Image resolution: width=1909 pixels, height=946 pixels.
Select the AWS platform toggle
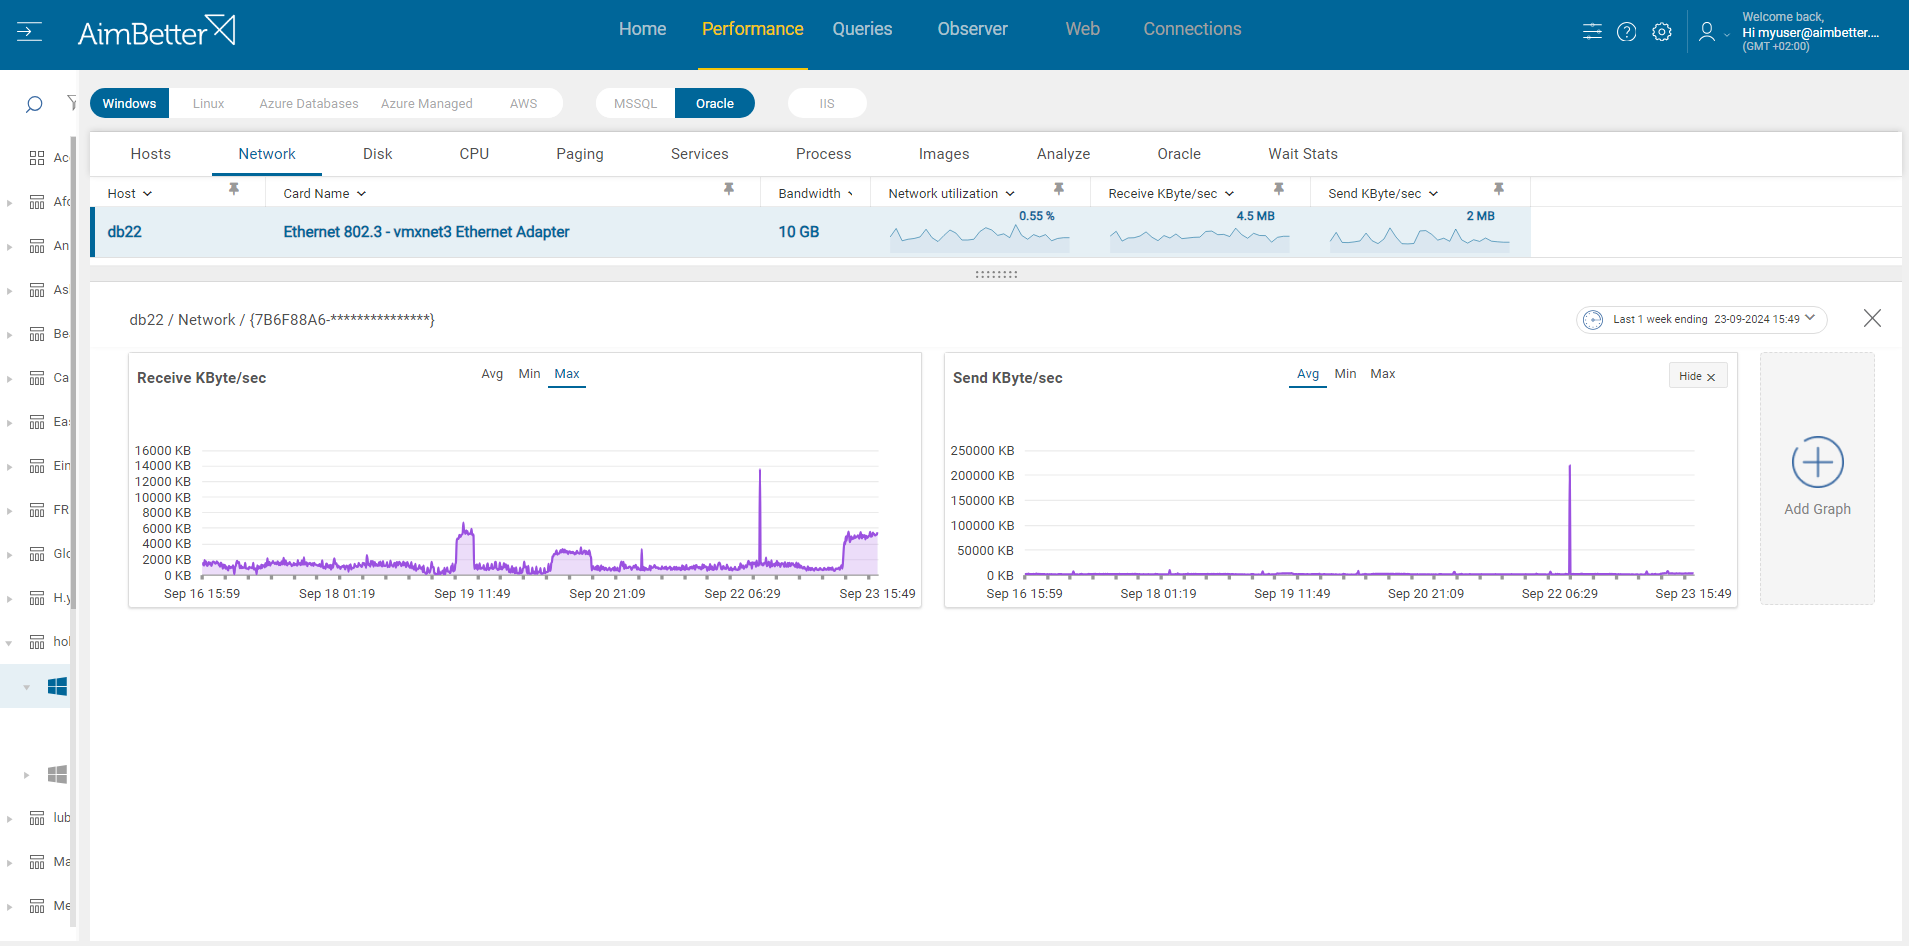(524, 103)
